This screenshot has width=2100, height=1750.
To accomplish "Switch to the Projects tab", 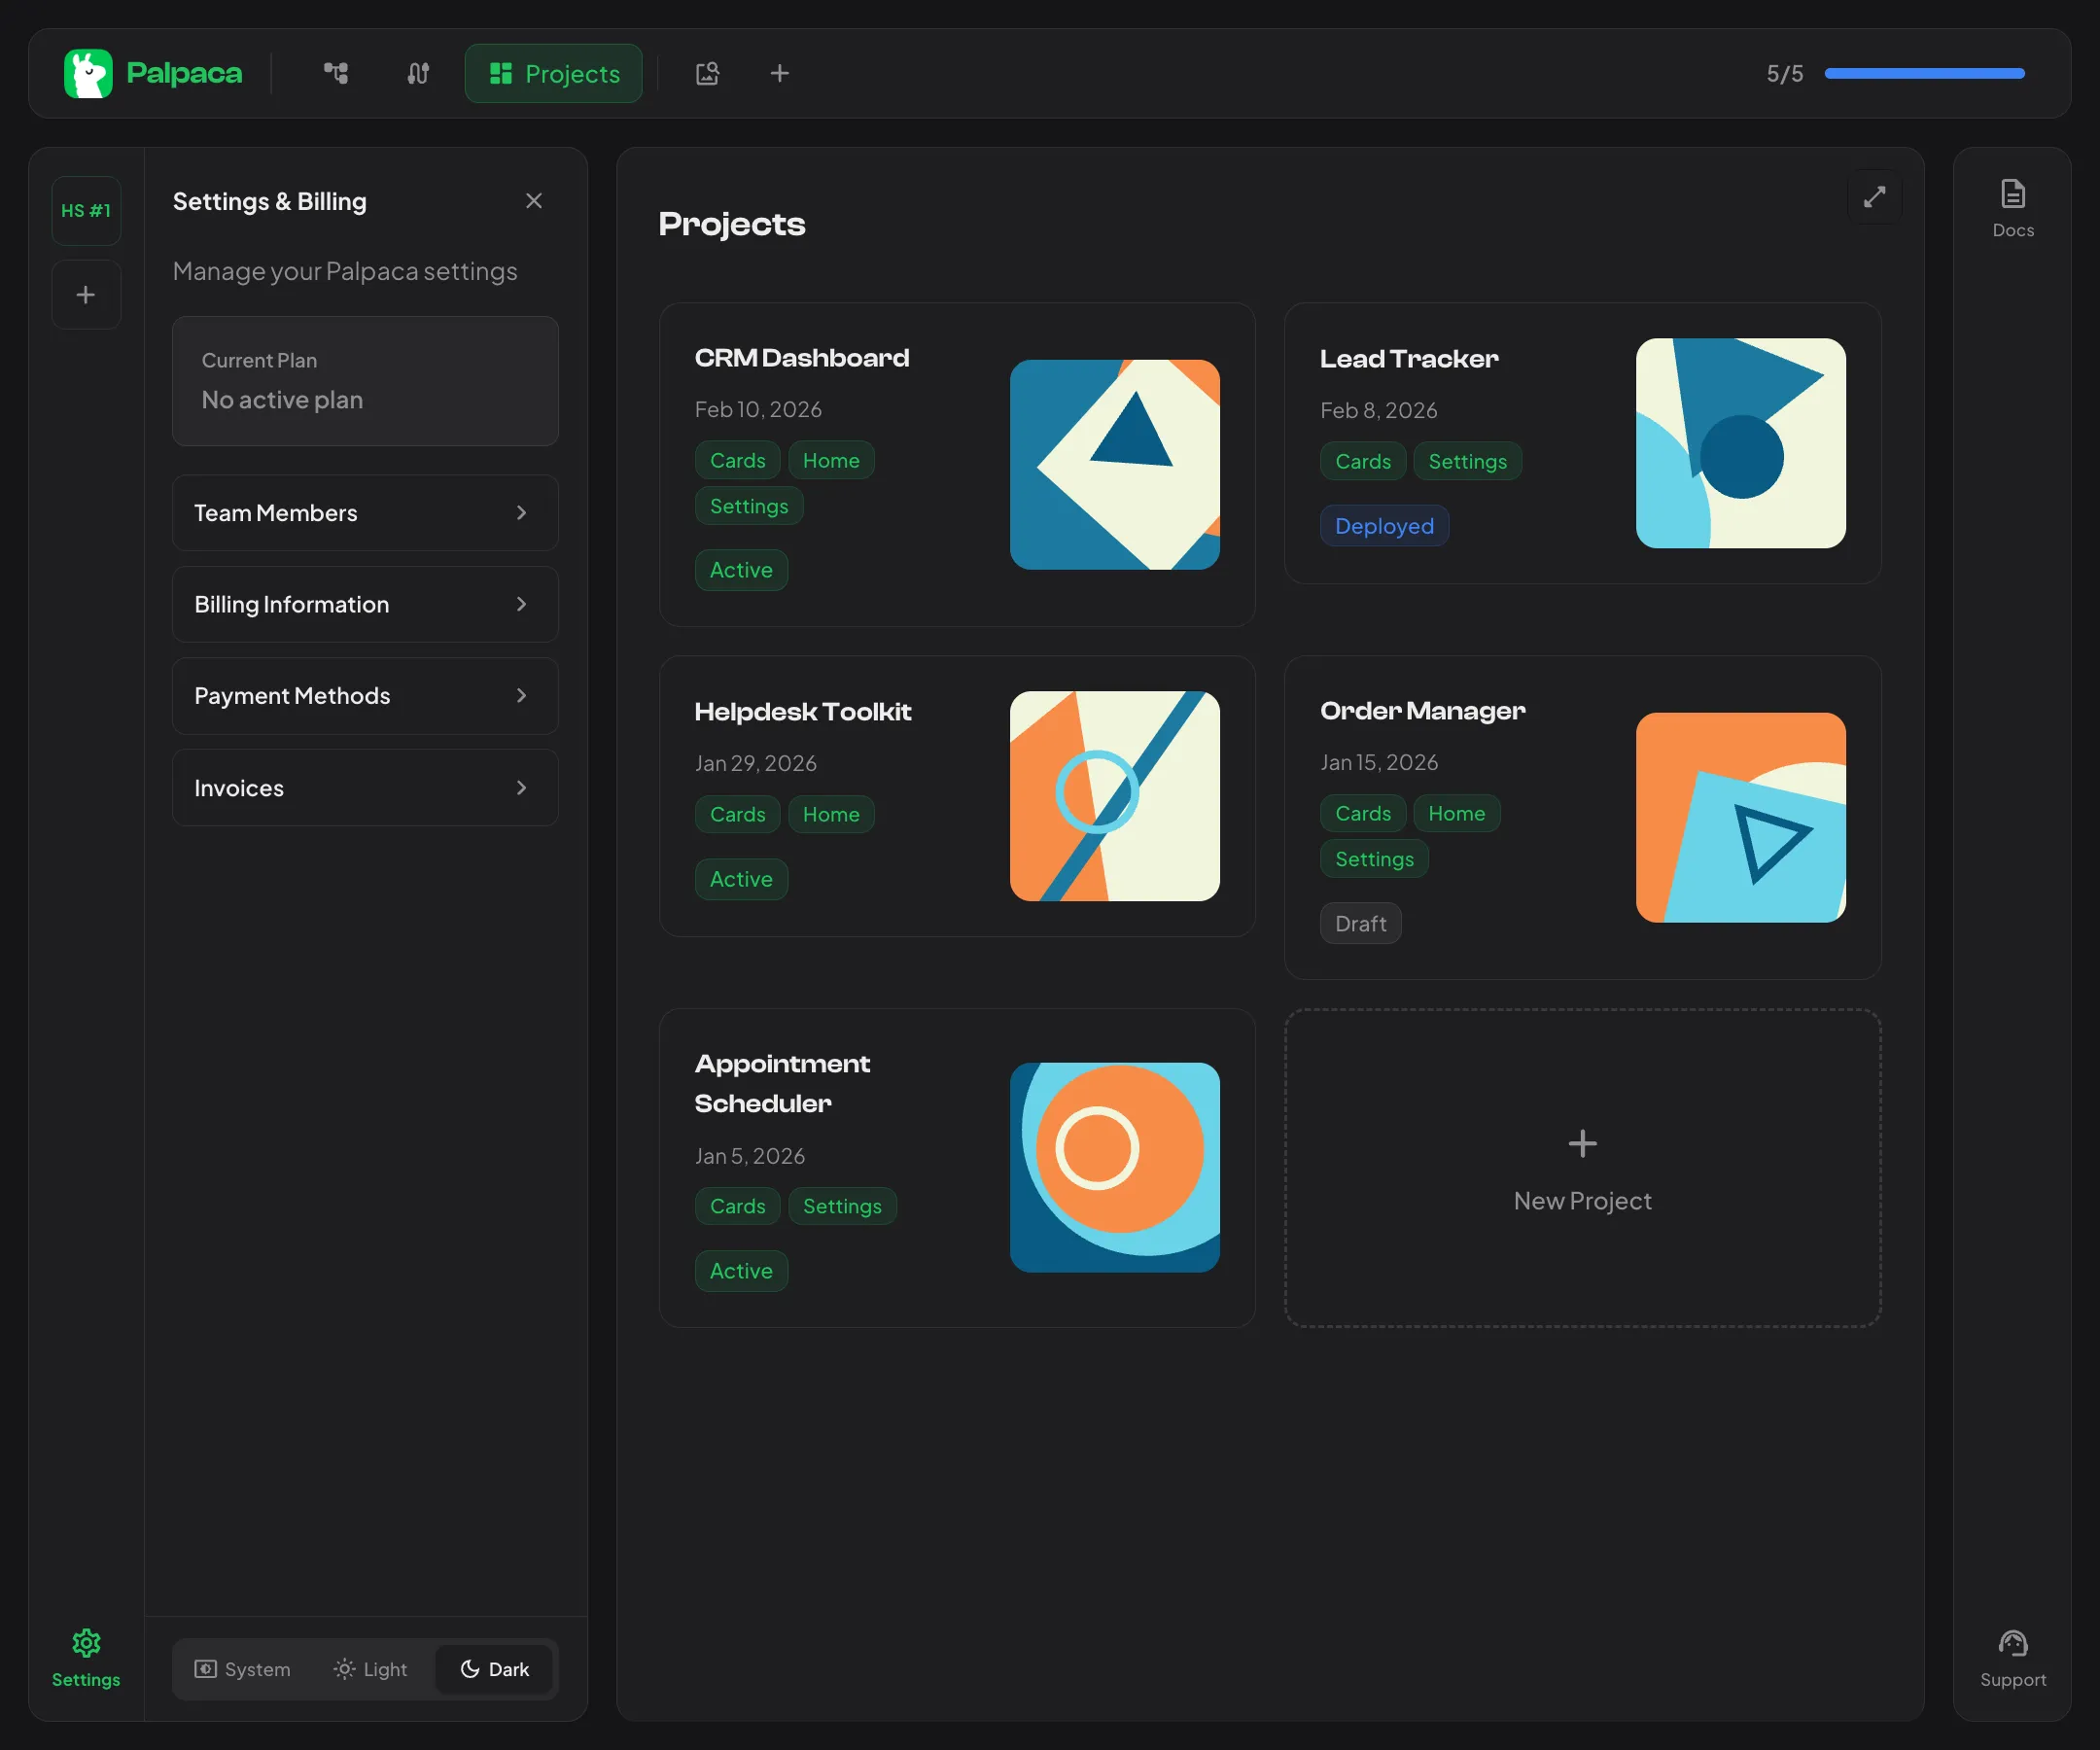I will click(x=553, y=73).
